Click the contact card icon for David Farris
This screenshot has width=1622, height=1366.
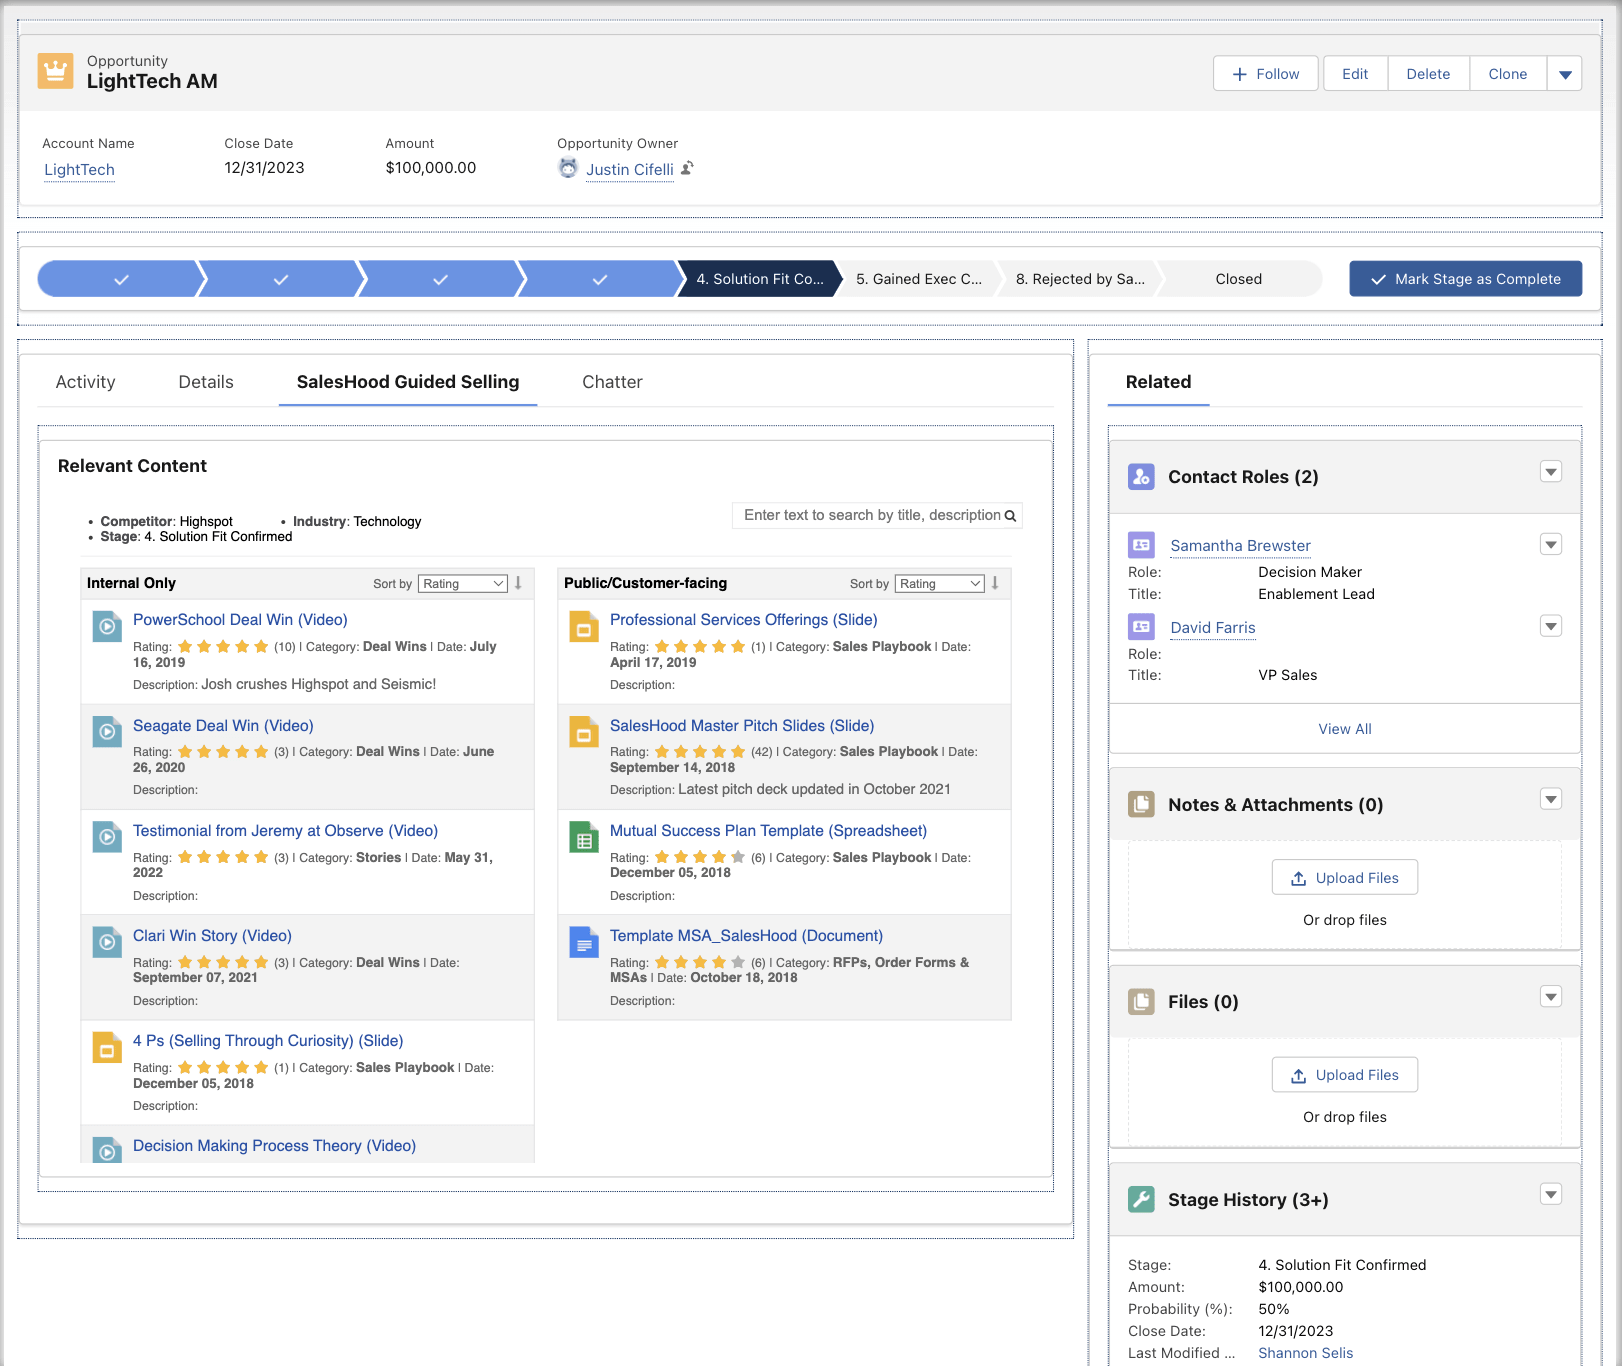tap(1141, 627)
